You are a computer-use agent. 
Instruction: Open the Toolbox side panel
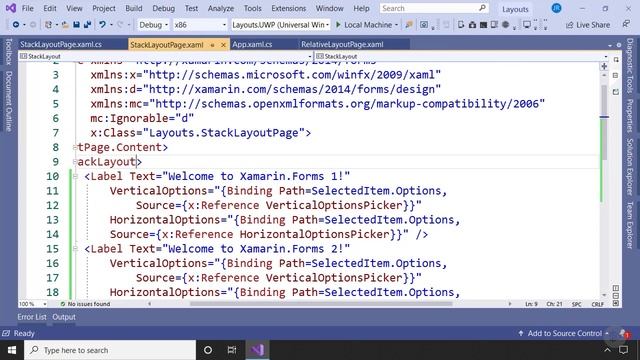(8, 51)
